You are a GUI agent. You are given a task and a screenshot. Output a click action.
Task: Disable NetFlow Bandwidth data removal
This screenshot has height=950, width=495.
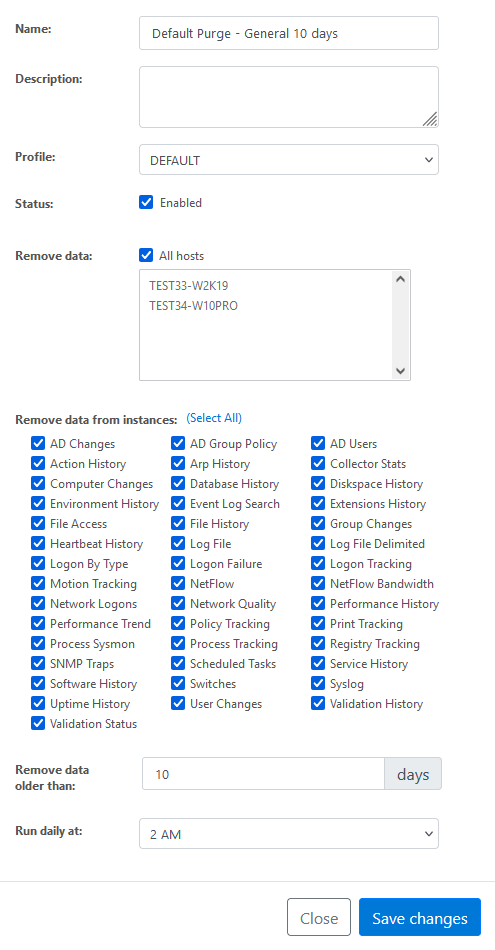tap(318, 583)
